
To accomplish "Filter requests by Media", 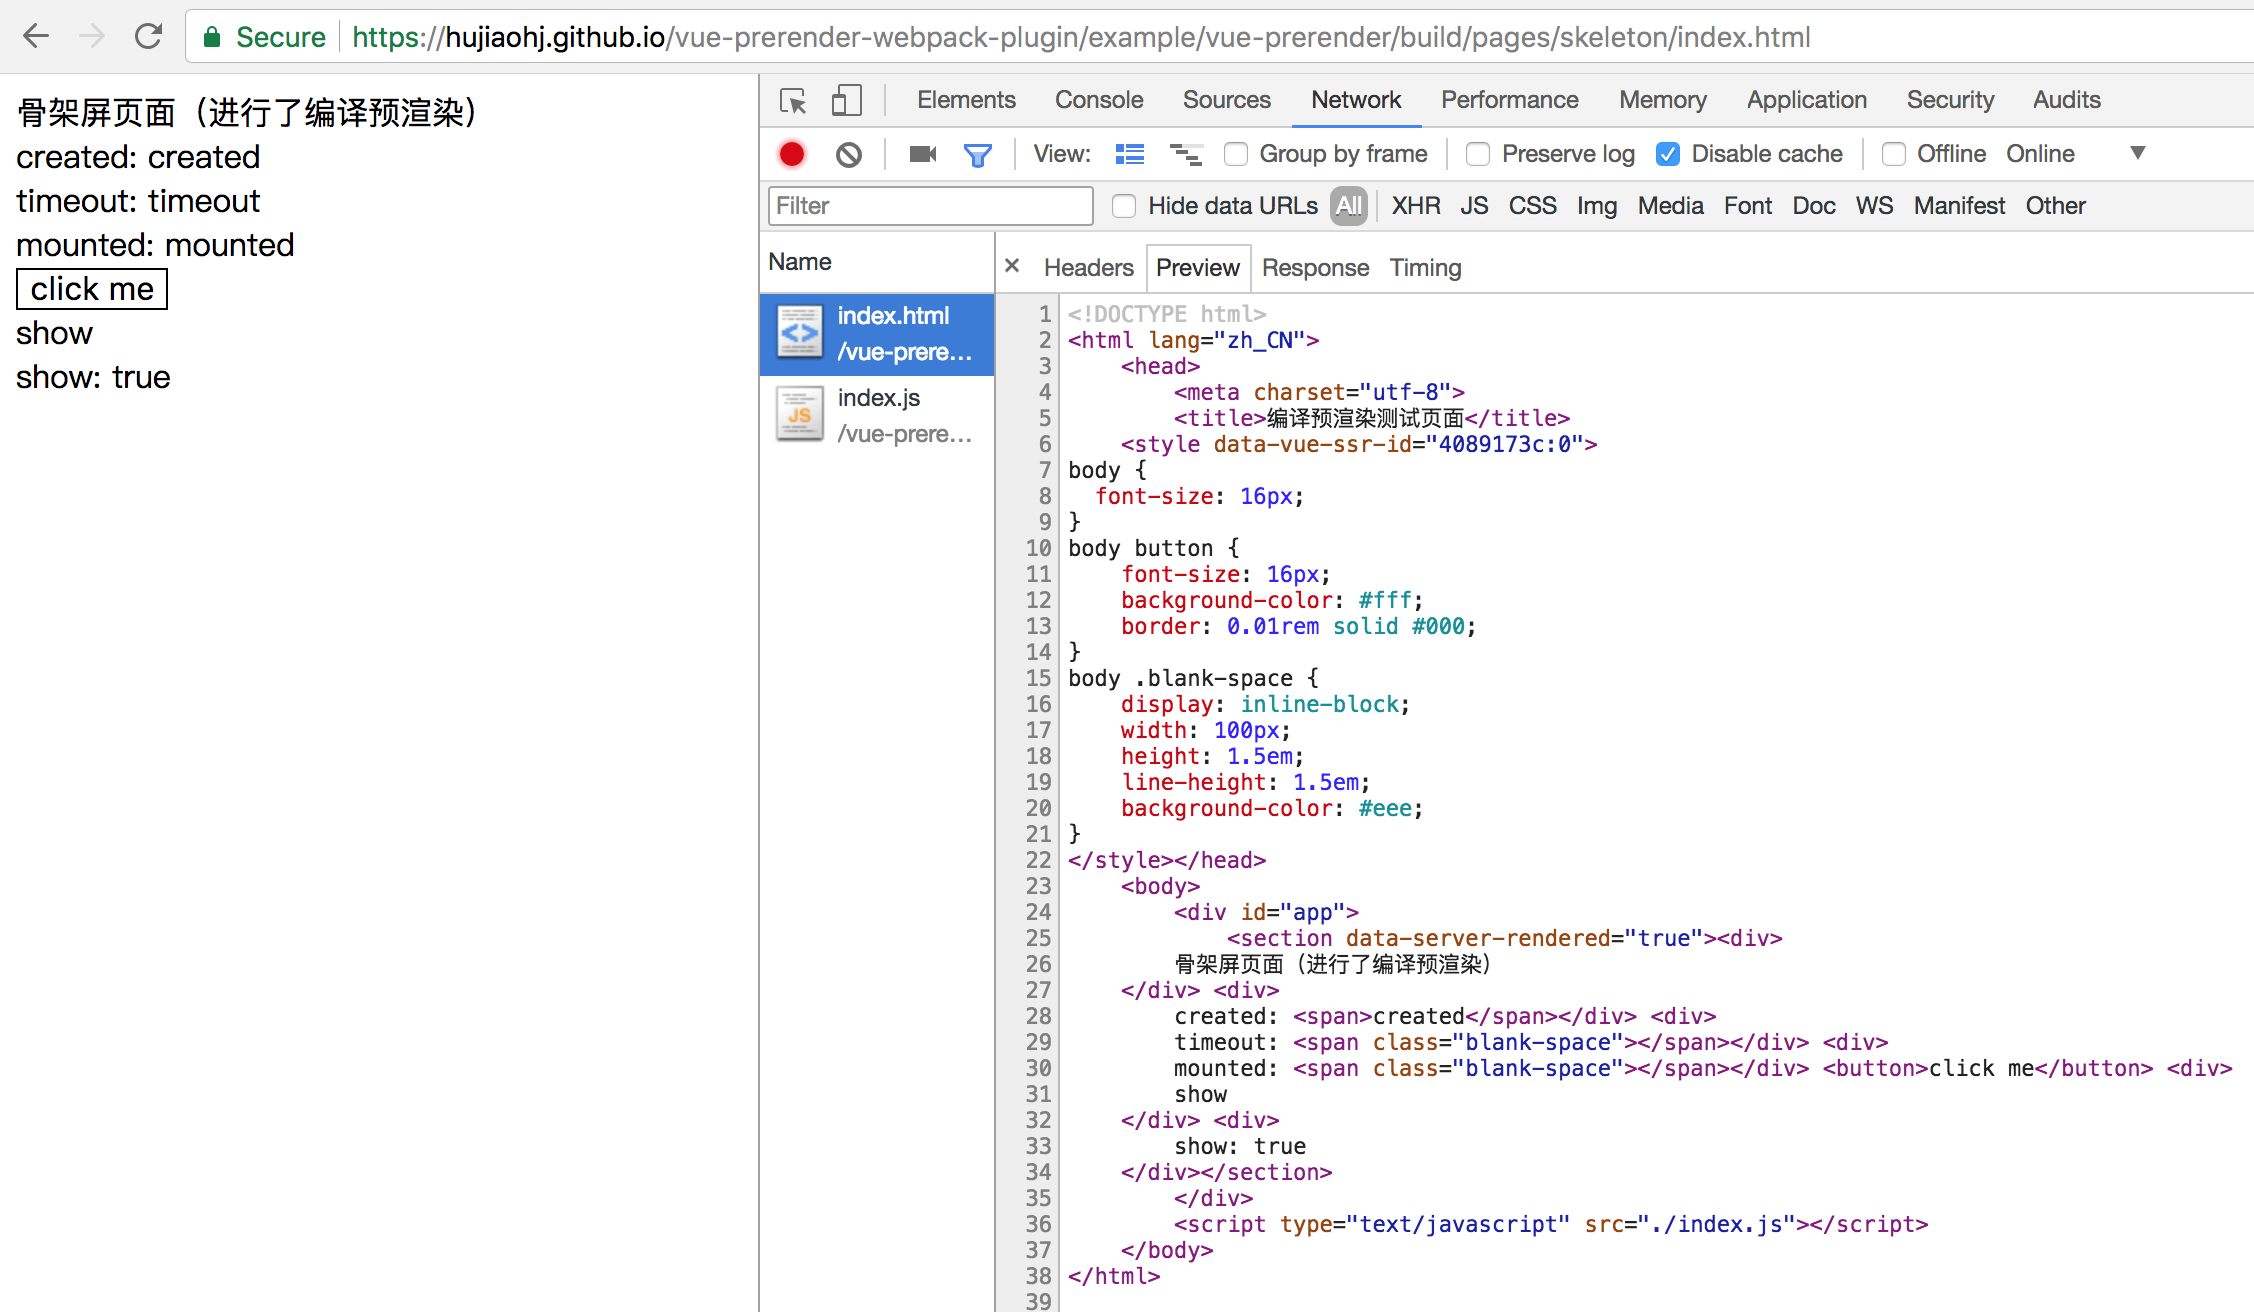I will click(x=1670, y=206).
